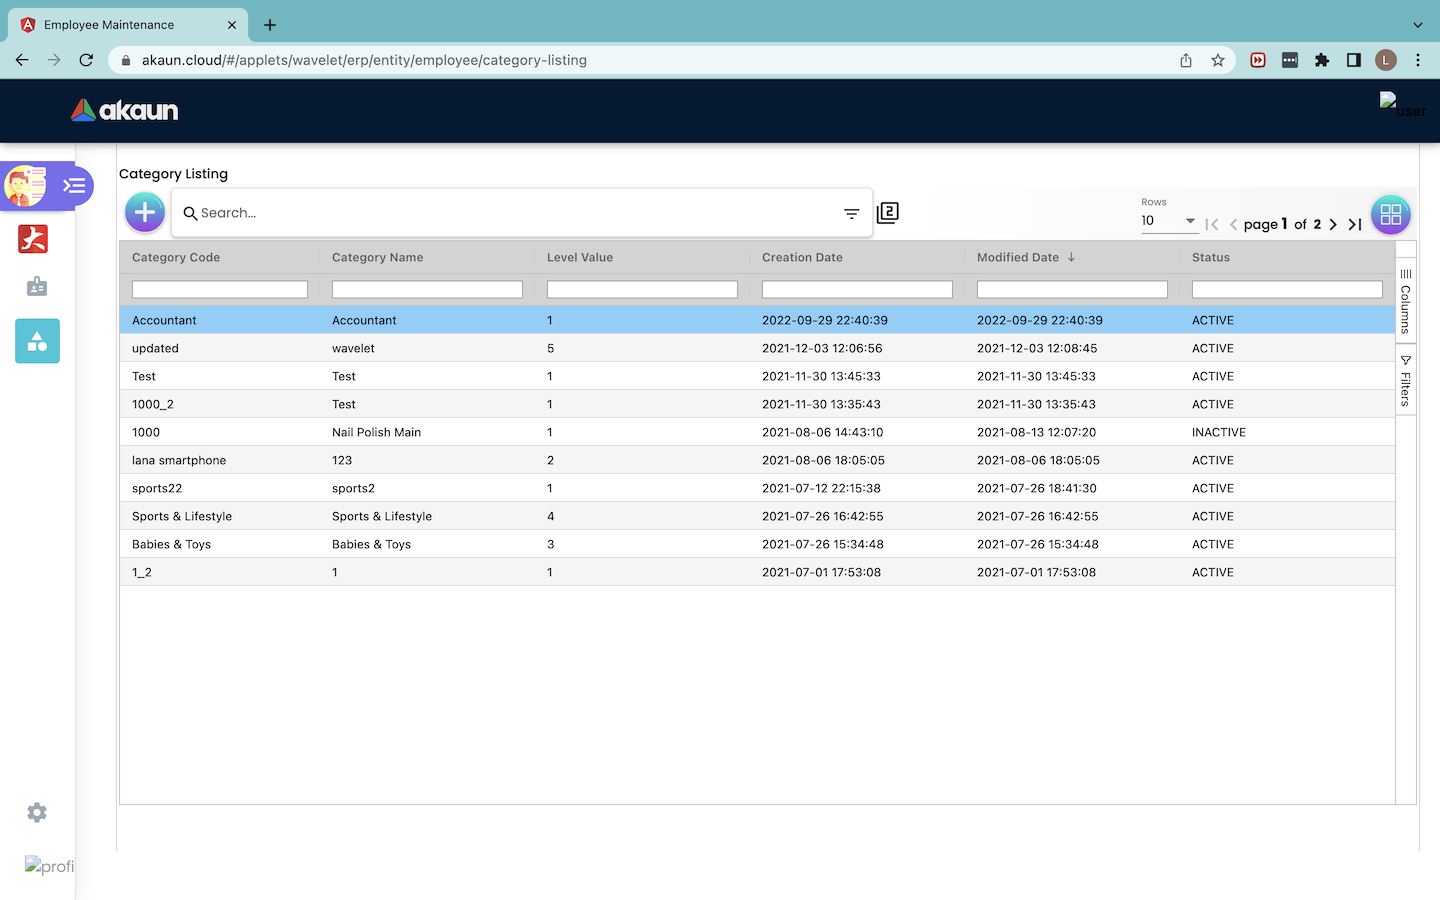Select the Nail Polish Main row
The image size is (1440, 900).
click(x=376, y=432)
